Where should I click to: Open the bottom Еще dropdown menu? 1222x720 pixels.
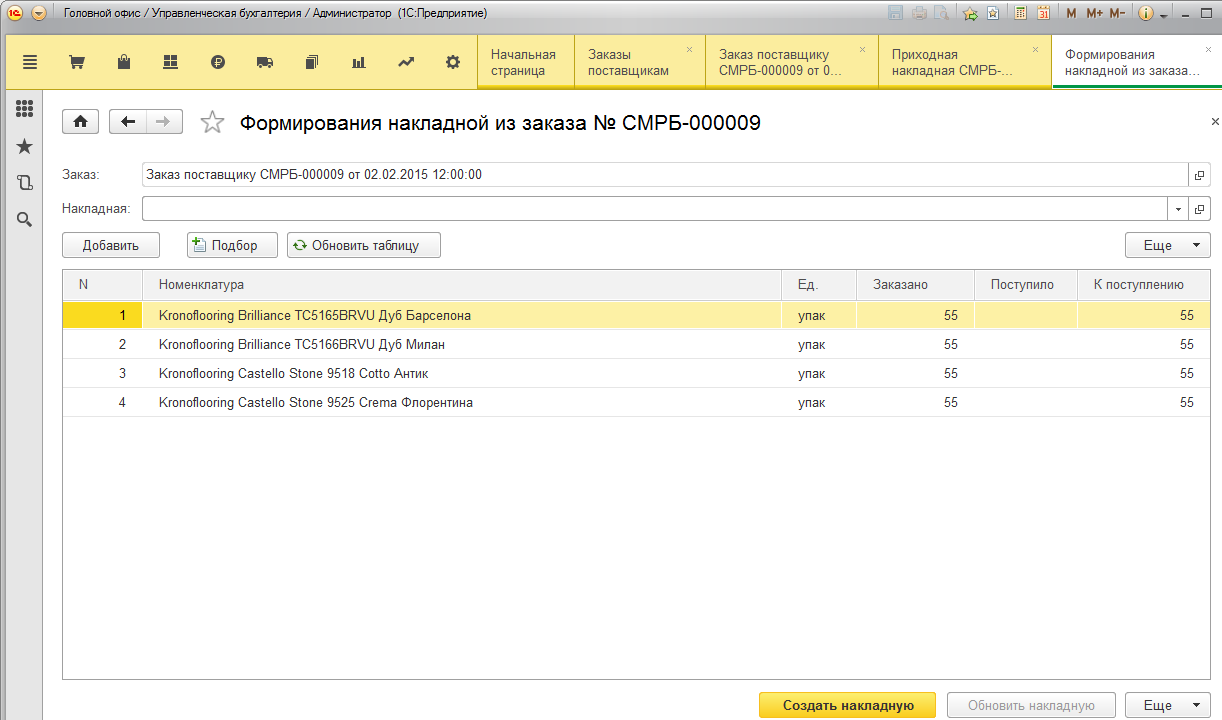tap(1168, 706)
